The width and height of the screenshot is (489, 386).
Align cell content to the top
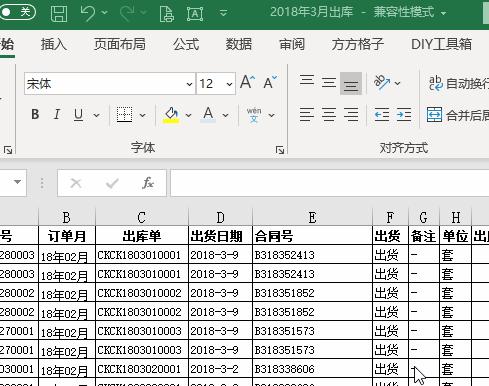(x=307, y=82)
